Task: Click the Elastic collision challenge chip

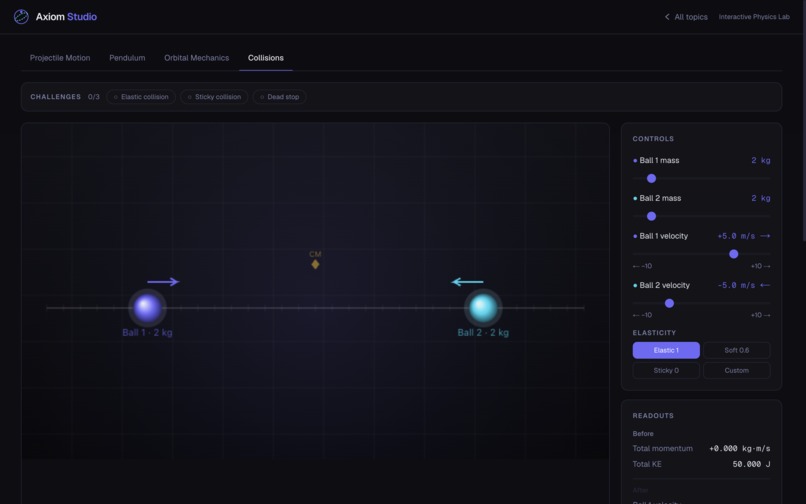Action: [x=141, y=97]
